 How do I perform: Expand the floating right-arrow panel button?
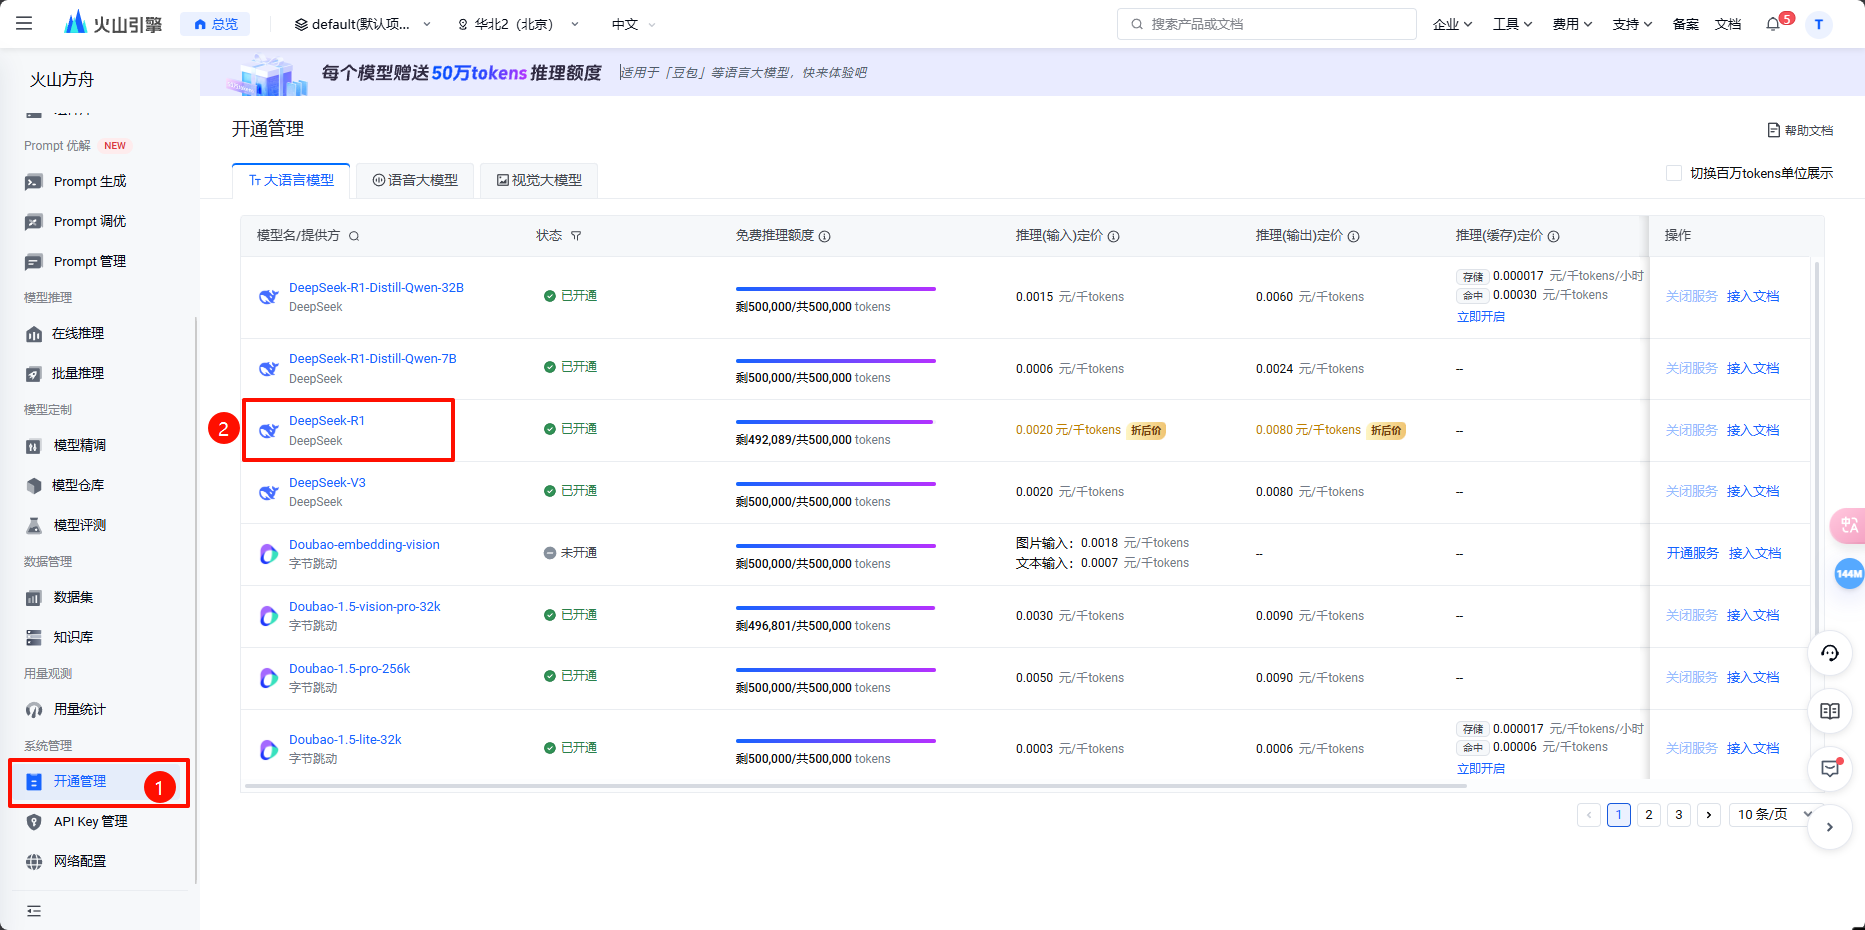pyautogui.click(x=1830, y=827)
